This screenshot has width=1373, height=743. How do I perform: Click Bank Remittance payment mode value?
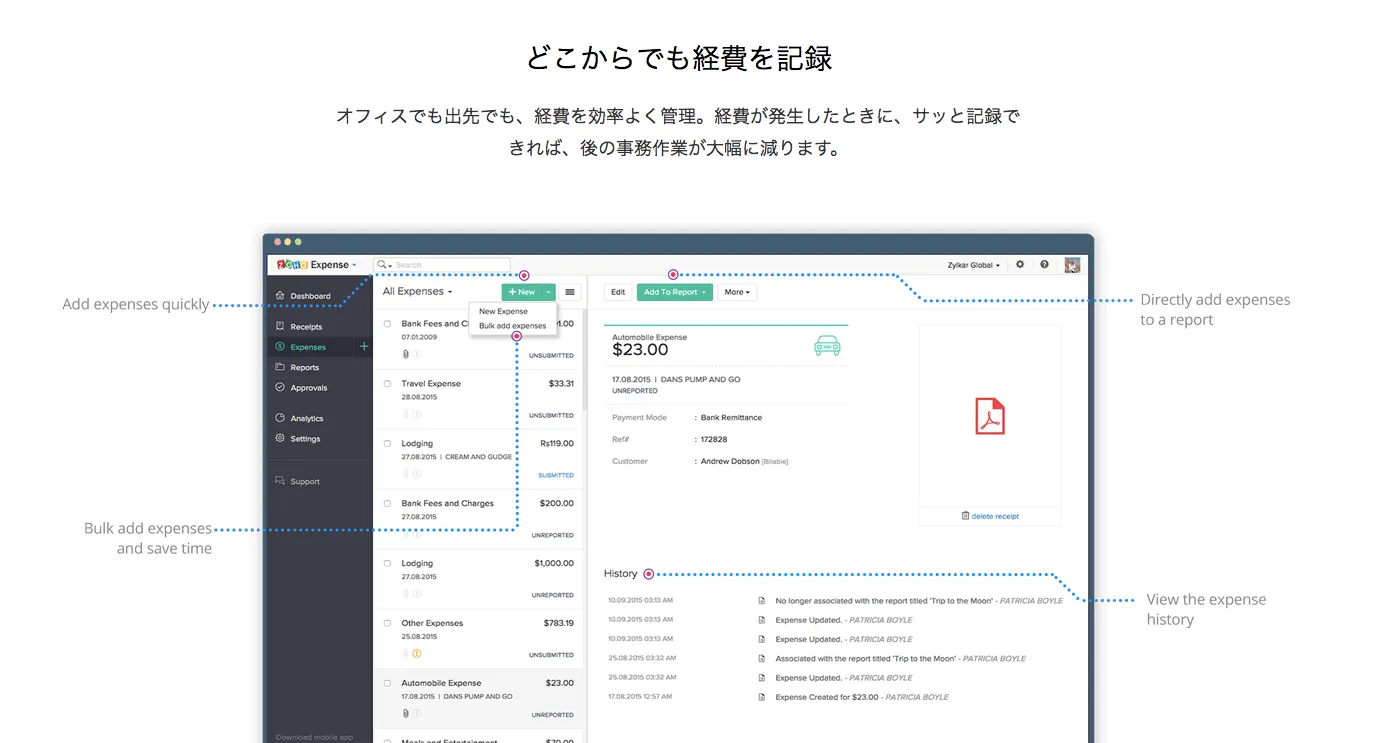pos(731,418)
